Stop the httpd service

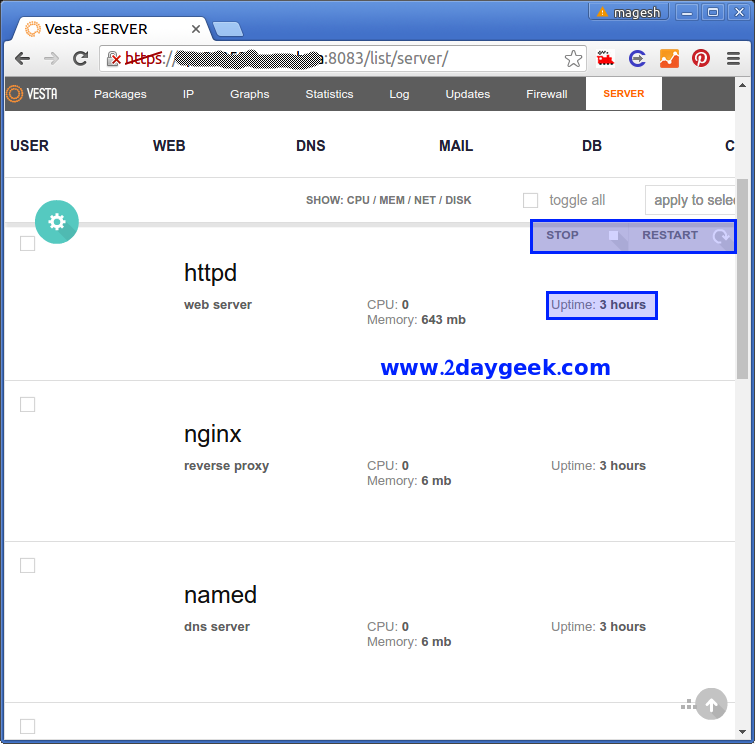581,235
